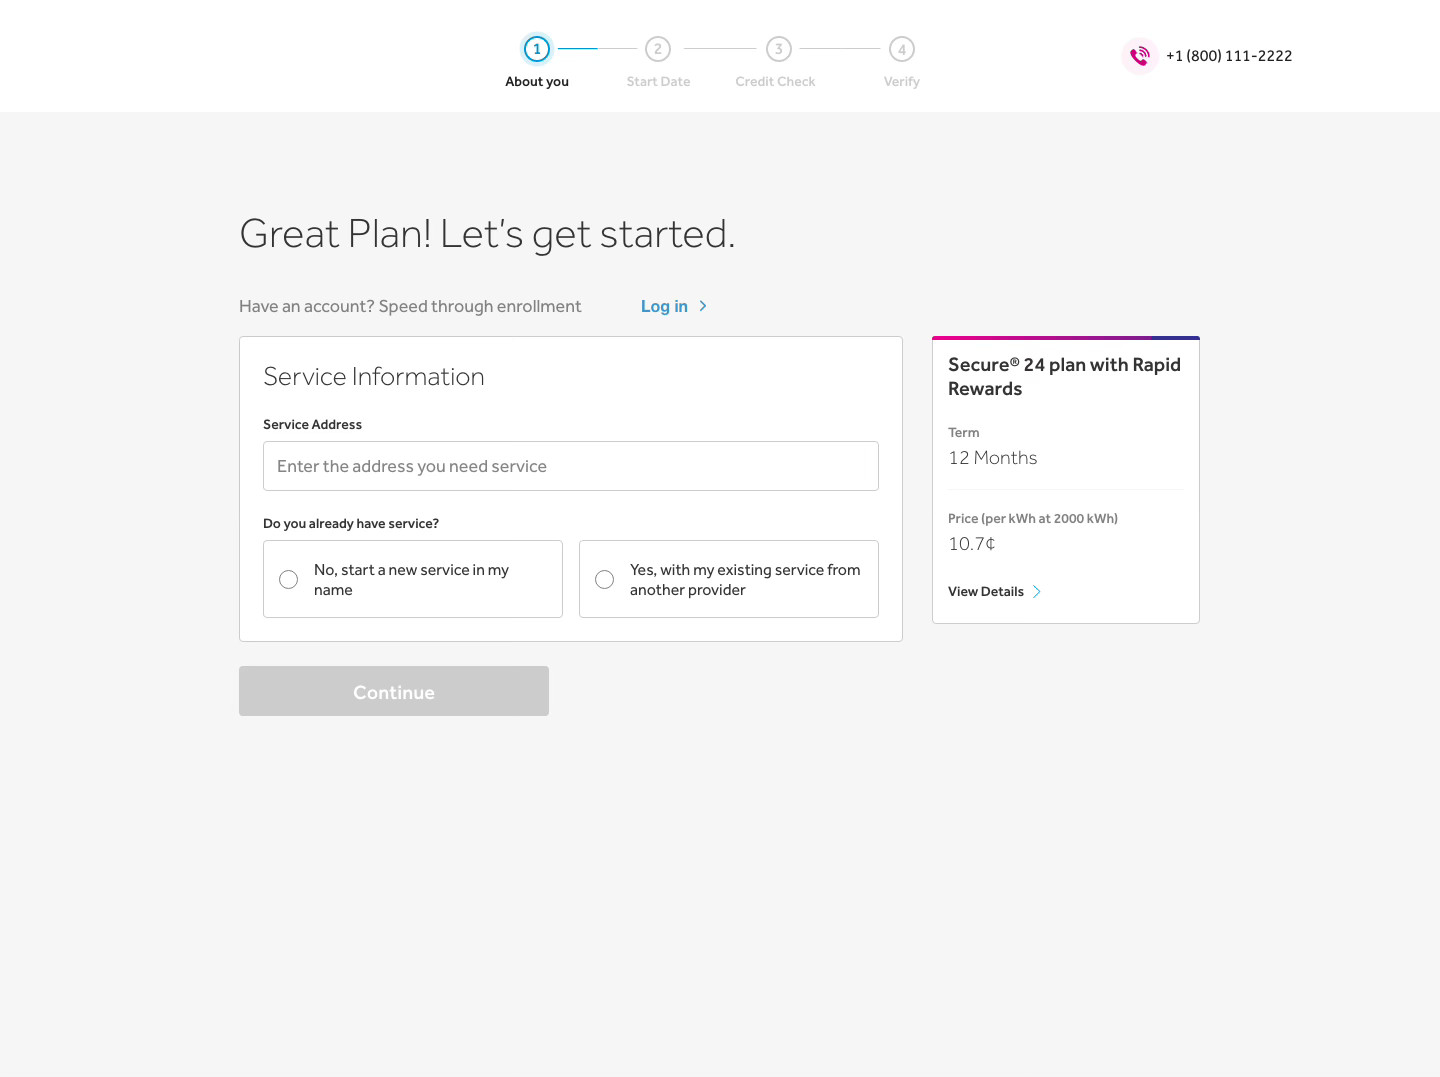Click chevron arrow next to View Details

pos(1037,592)
